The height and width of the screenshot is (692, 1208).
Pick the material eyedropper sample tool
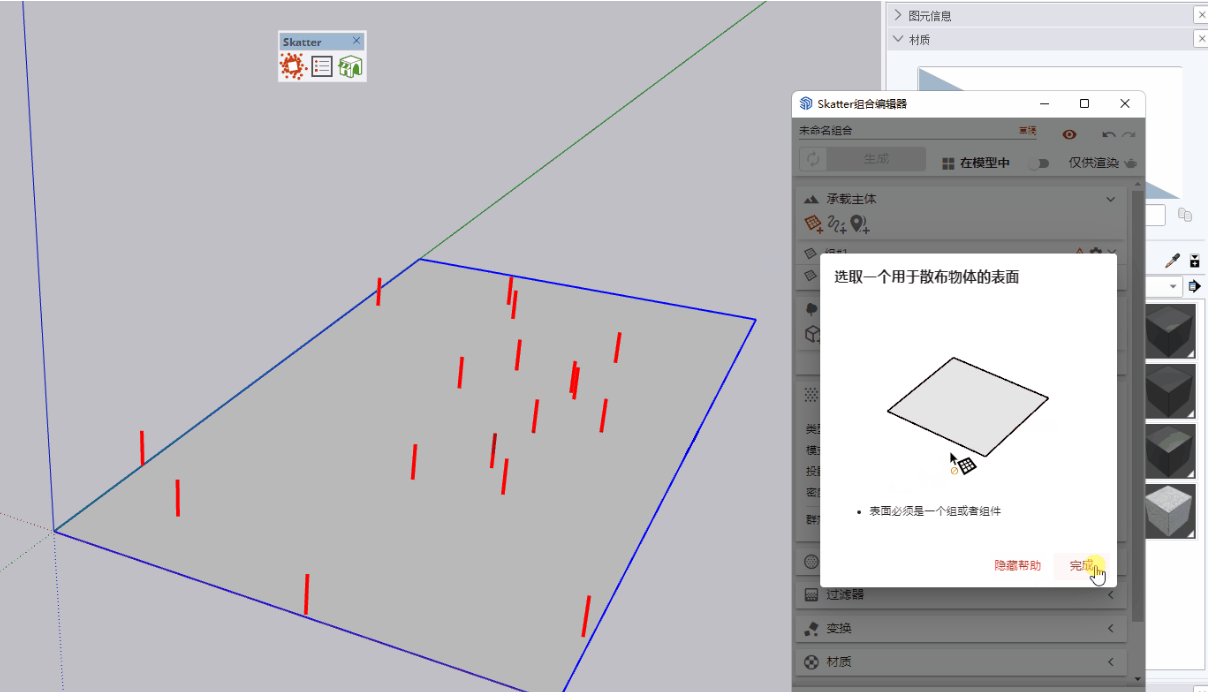[x=1173, y=260]
